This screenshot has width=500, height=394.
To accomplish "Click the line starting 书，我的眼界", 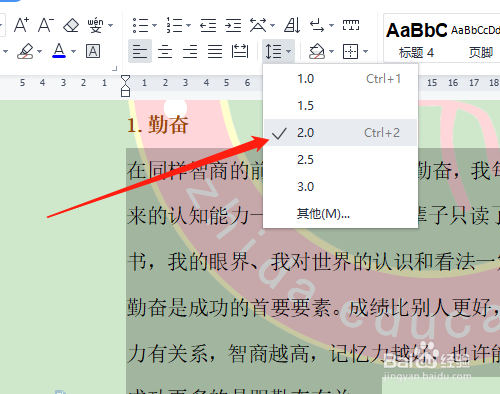I will 313,261.
